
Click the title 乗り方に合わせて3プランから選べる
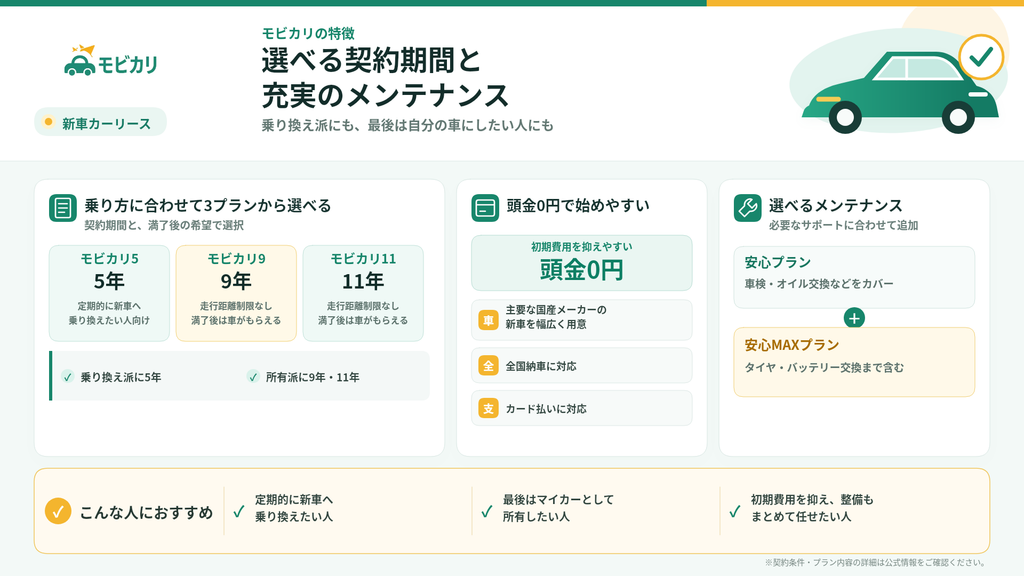tap(208, 206)
